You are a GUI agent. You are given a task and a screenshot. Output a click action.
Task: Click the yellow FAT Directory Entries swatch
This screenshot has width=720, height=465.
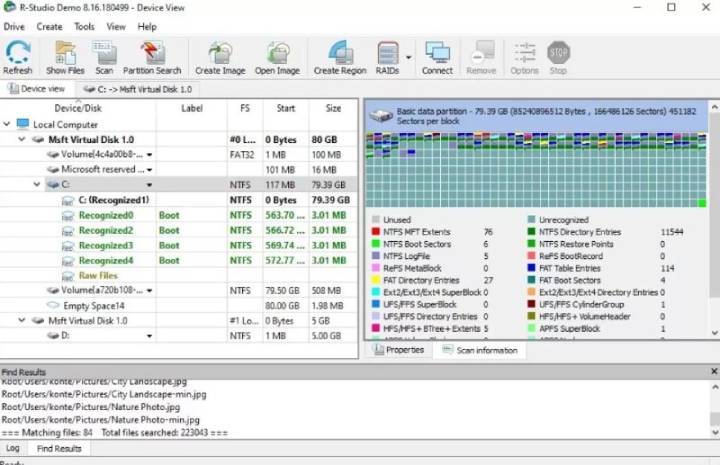point(376,280)
